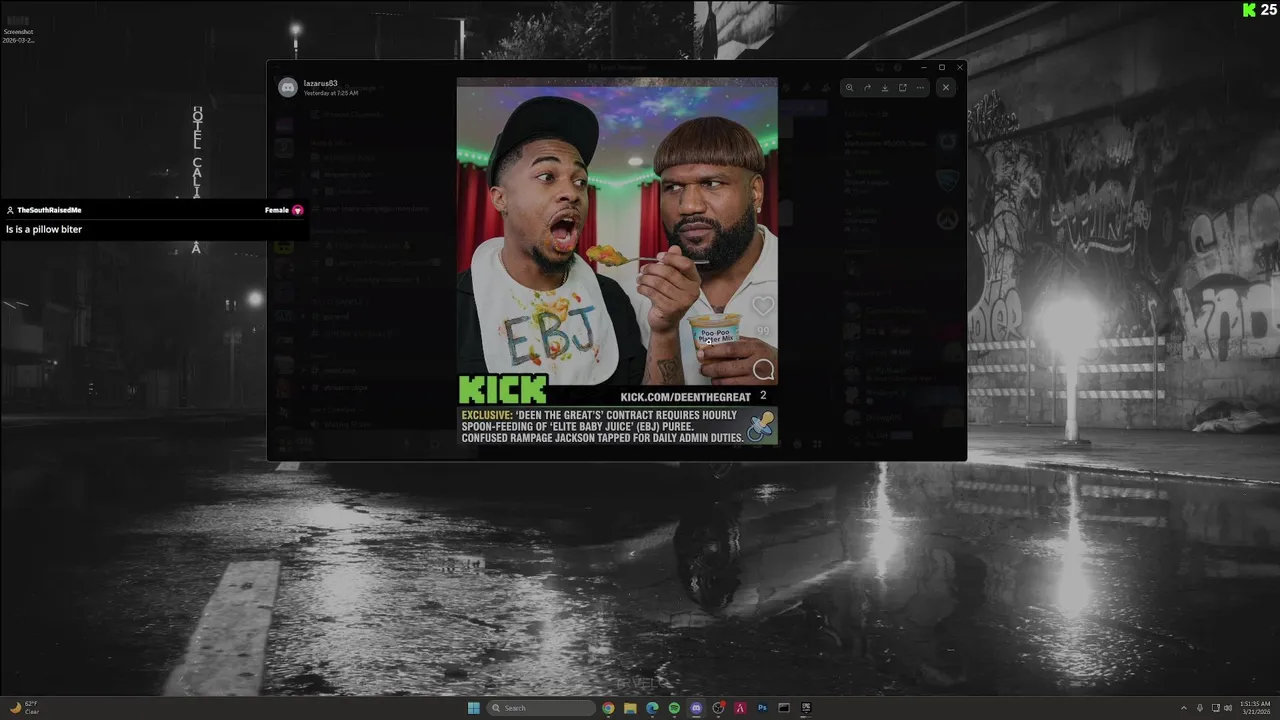
Task: Open the clock and date panel
Action: (1255, 708)
